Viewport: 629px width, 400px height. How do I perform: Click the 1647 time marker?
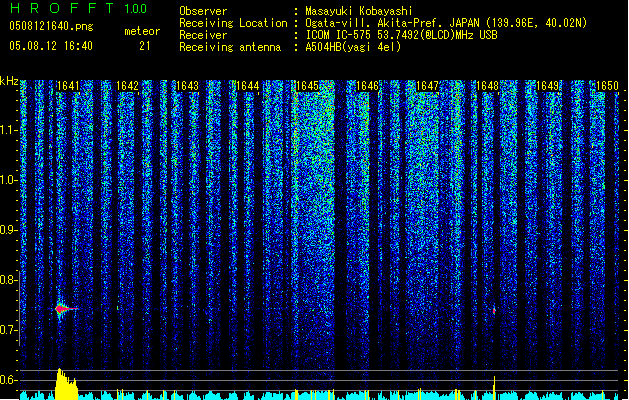pyautogui.click(x=428, y=86)
